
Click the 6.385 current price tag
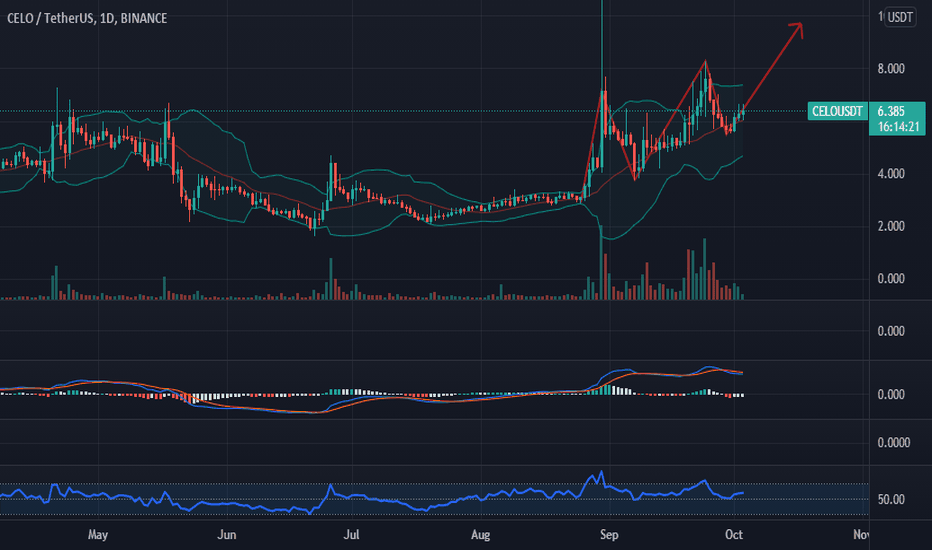891,111
